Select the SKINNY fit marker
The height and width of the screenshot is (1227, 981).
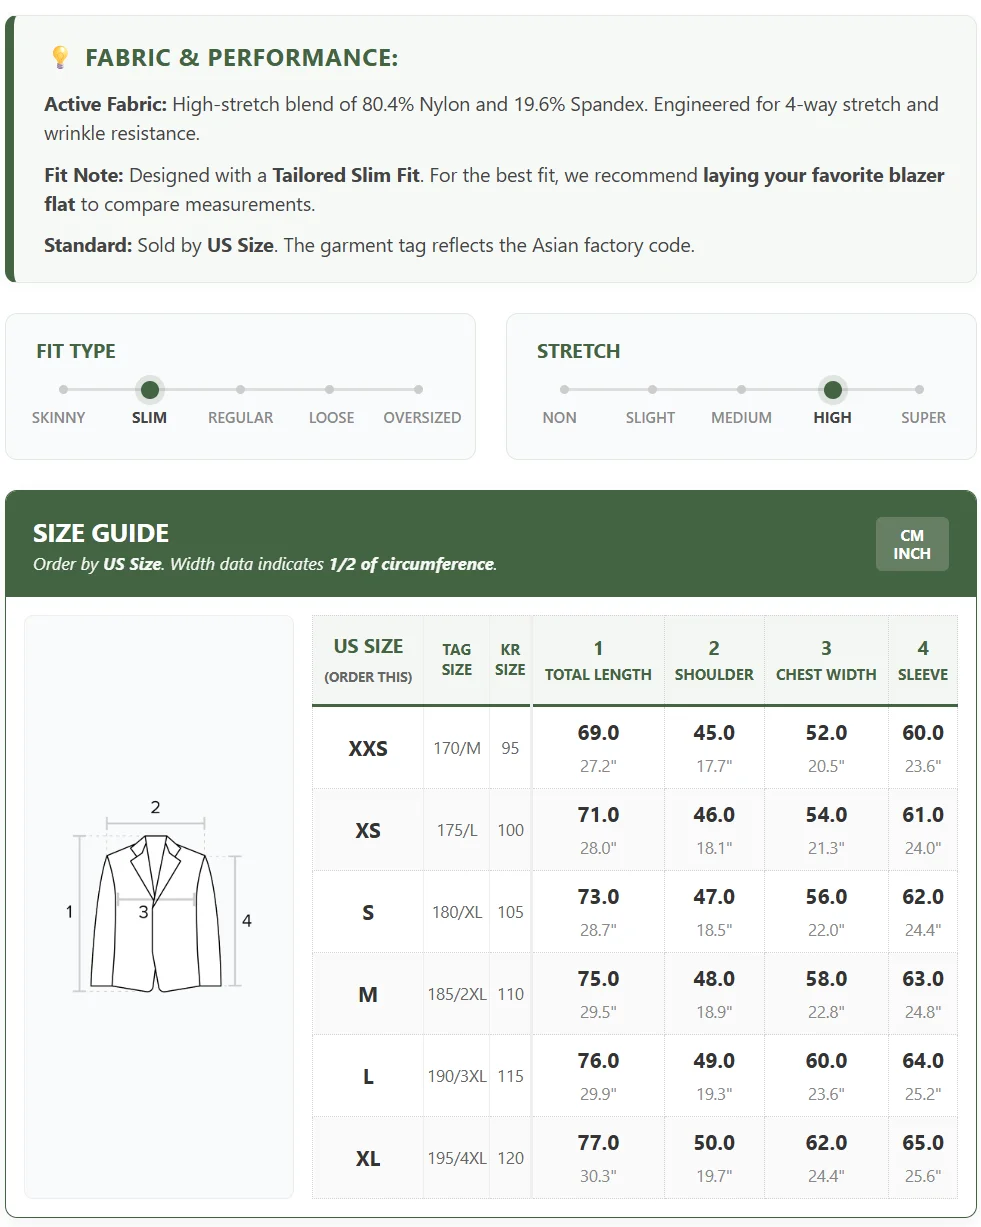(63, 390)
